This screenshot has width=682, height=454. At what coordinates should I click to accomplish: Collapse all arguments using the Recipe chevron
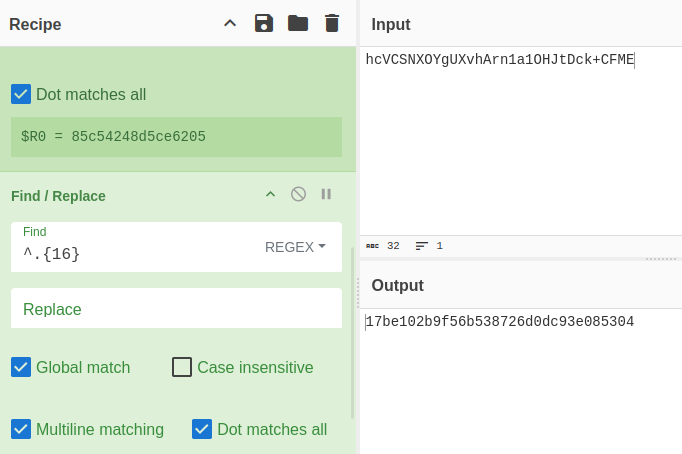[x=230, y=23]
